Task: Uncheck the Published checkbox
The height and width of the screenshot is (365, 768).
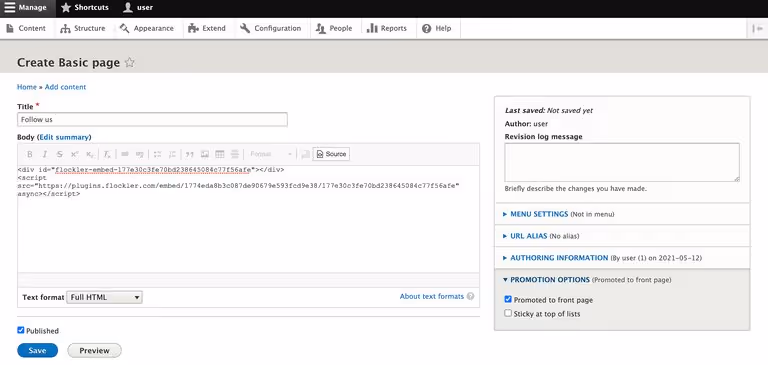Action: [21, 330]
